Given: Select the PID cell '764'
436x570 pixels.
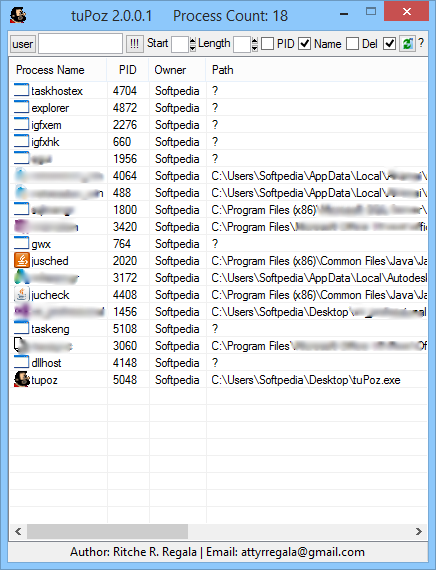Looking at the screenshot, I should coord(122,244).
